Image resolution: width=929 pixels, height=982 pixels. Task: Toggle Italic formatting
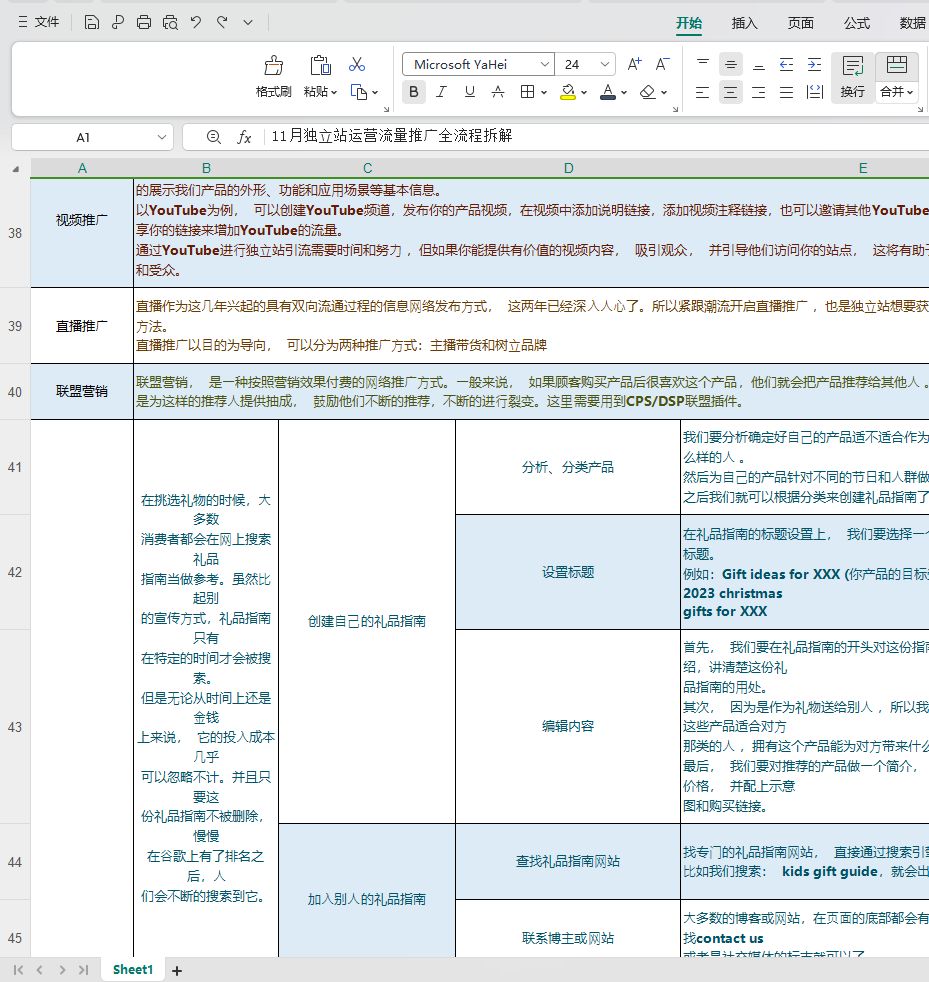click(x=441, y=92)
